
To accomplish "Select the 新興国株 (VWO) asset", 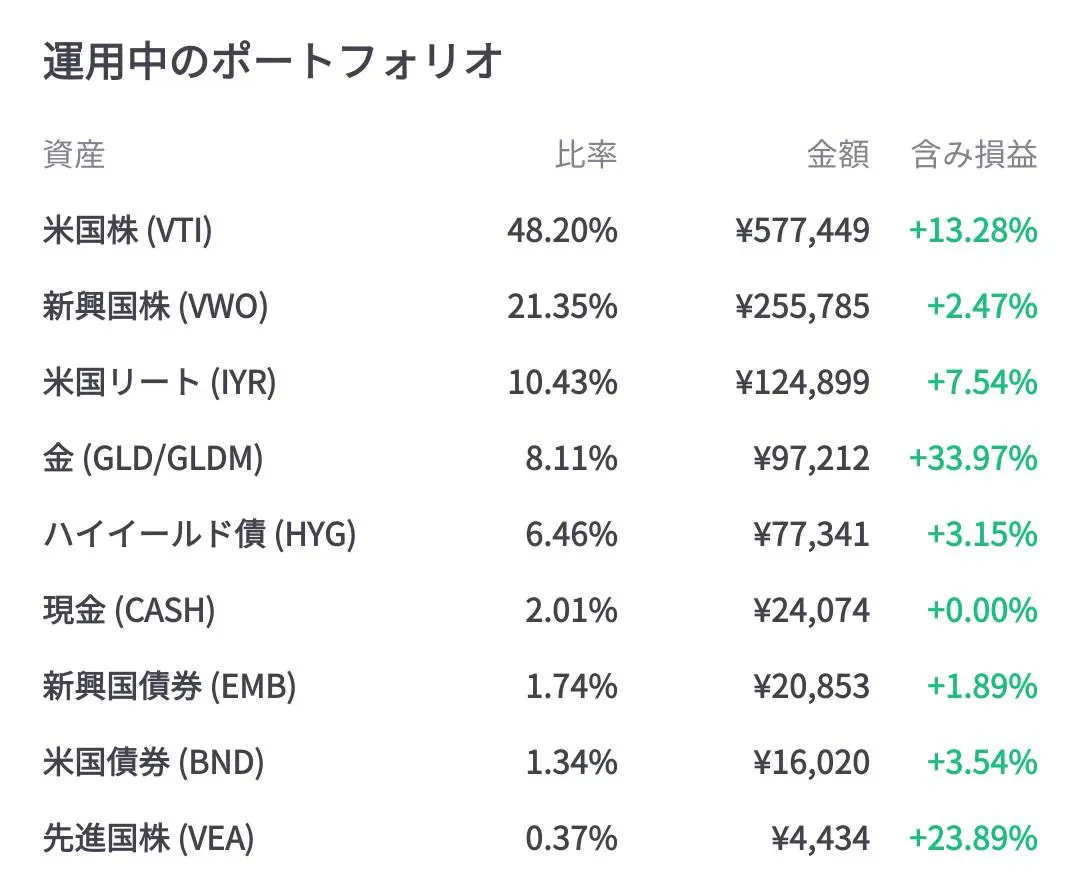I will (x=156, y=307).
